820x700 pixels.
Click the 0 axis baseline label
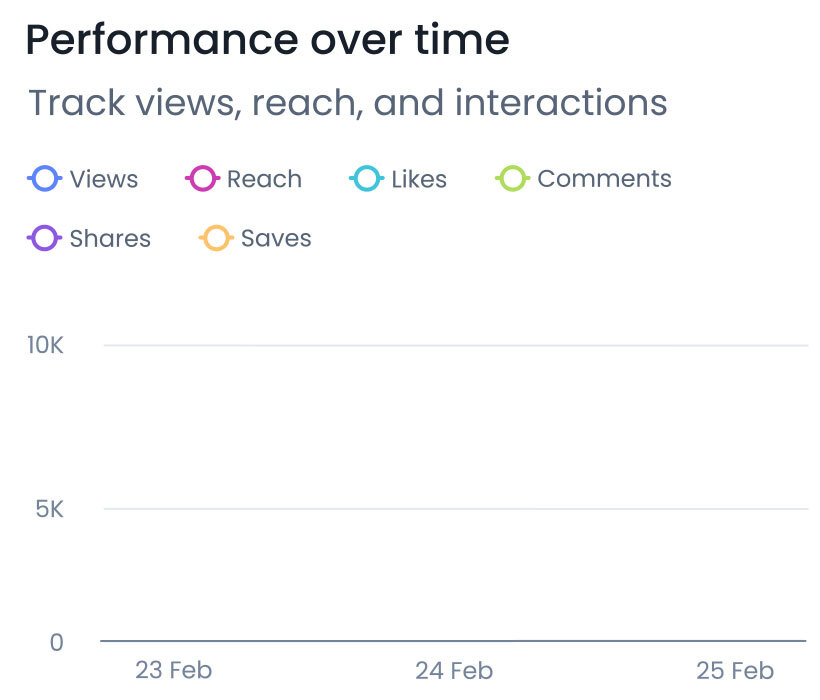tap(56, 642)
